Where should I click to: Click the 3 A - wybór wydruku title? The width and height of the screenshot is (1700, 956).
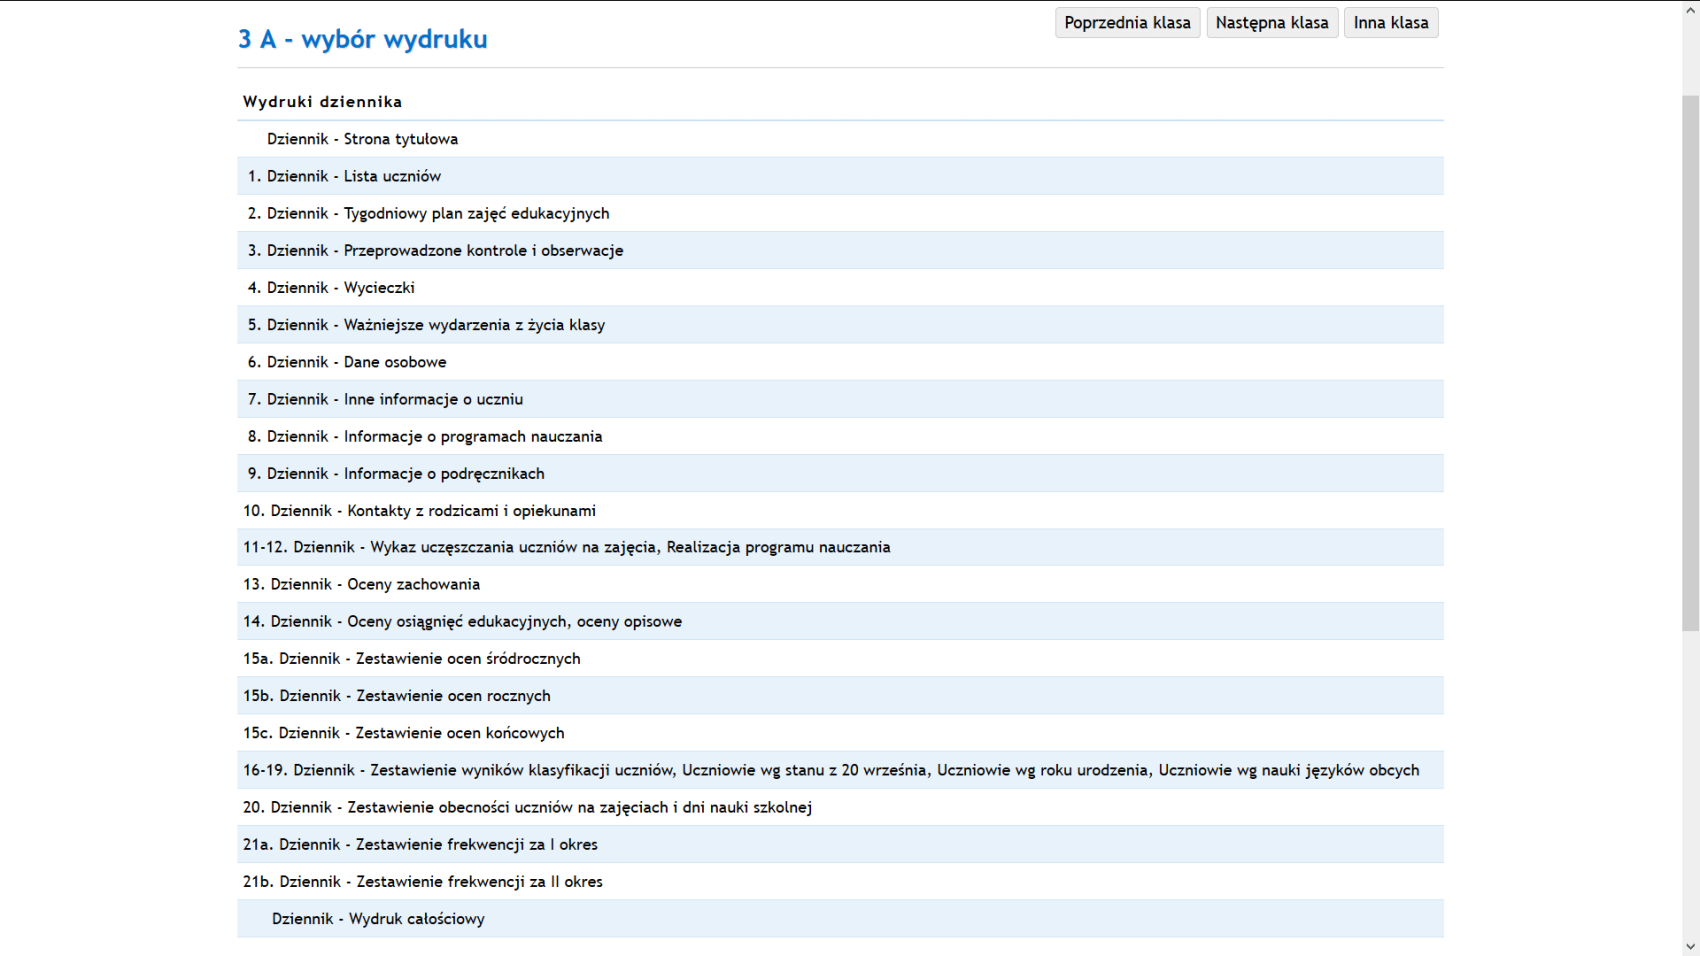pos(363,39)
